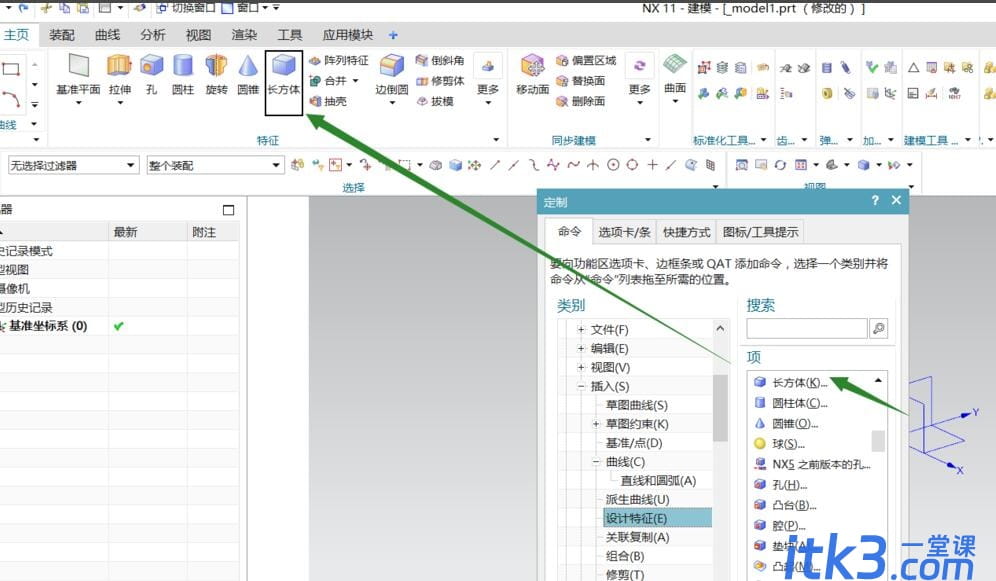Click the 拔模 draft command
996x581 pixels.
pyautogui.click(x=435, y=101)
